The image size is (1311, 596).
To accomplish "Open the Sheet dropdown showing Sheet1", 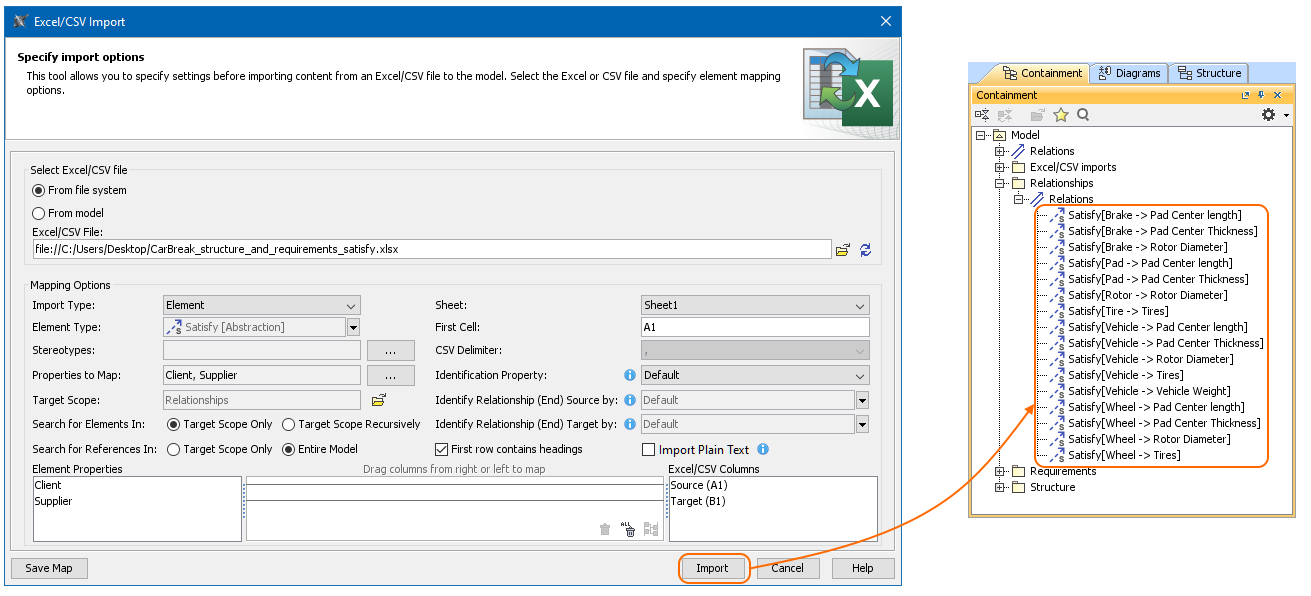I will 755,306.
